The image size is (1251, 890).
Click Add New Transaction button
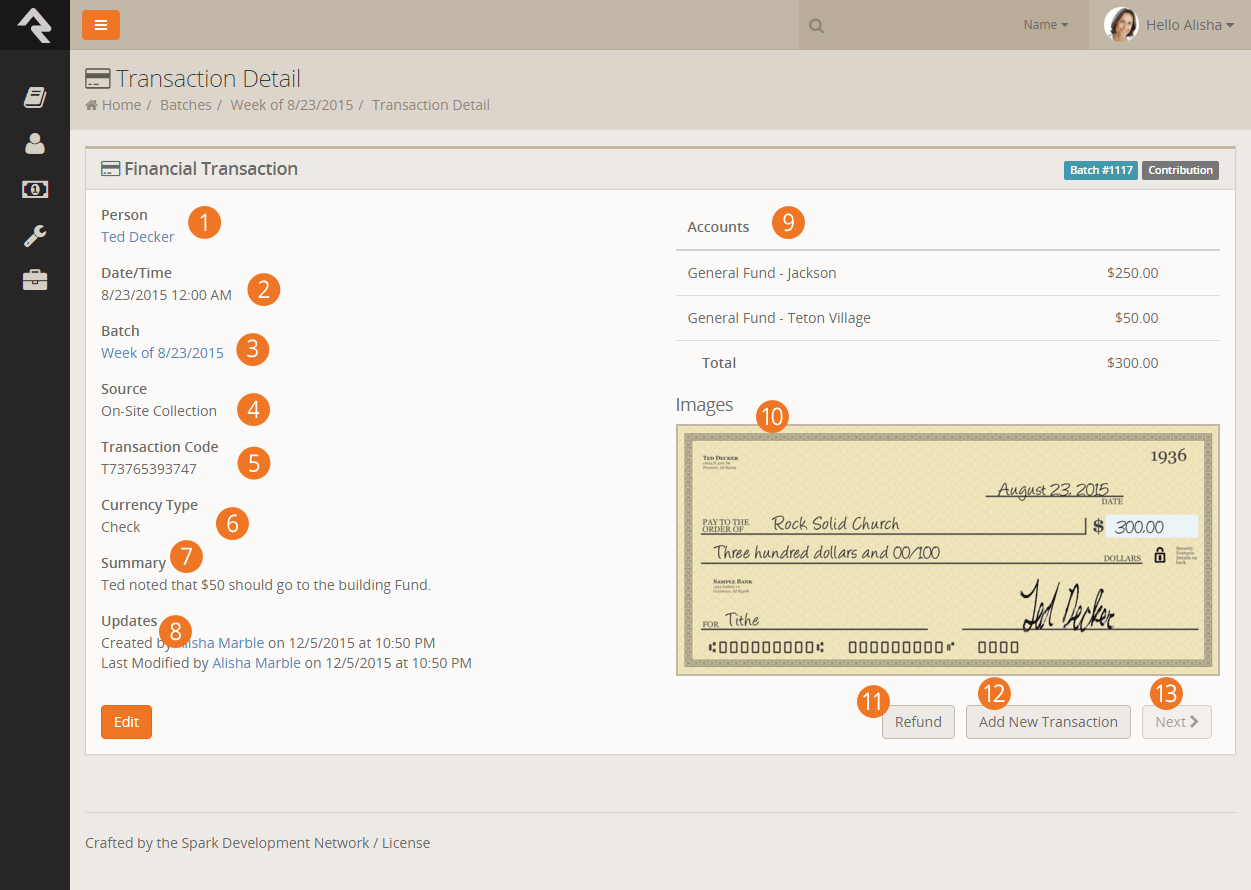(1048, 722)
